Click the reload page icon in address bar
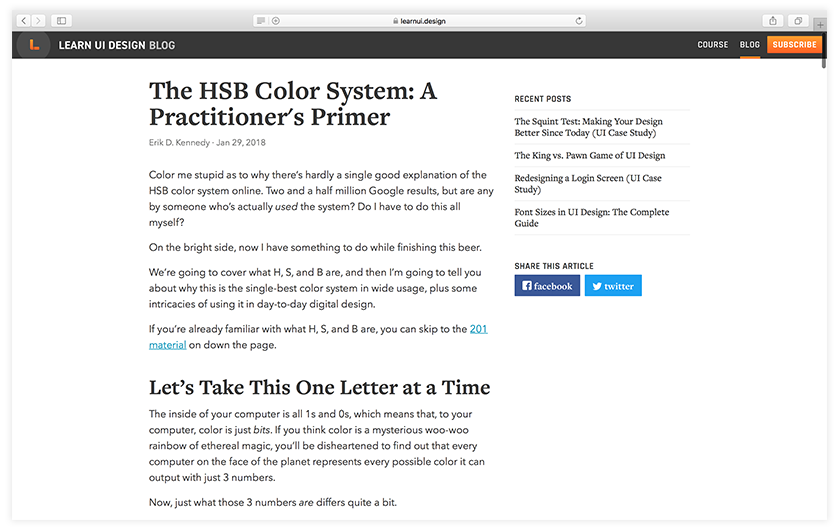Image resolution: width=840 pixels, height=530 pixels. click(579, 20)
